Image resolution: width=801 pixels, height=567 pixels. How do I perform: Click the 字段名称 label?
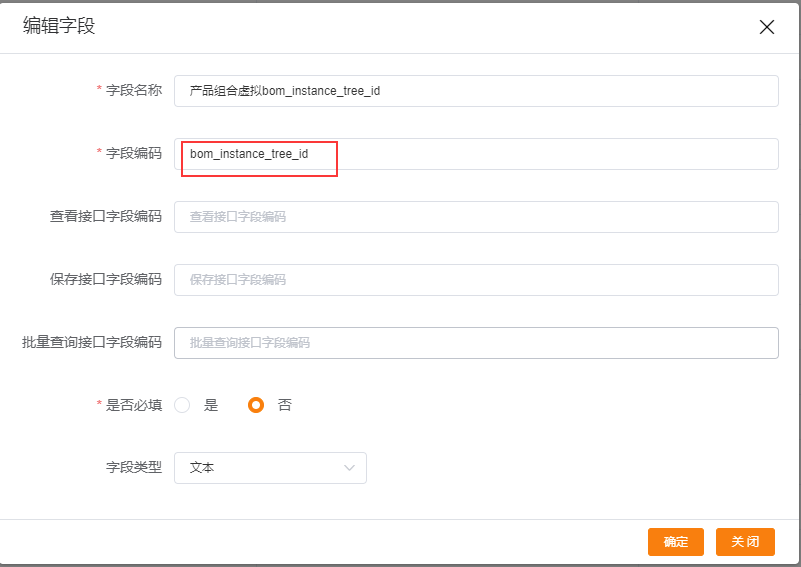134,90
